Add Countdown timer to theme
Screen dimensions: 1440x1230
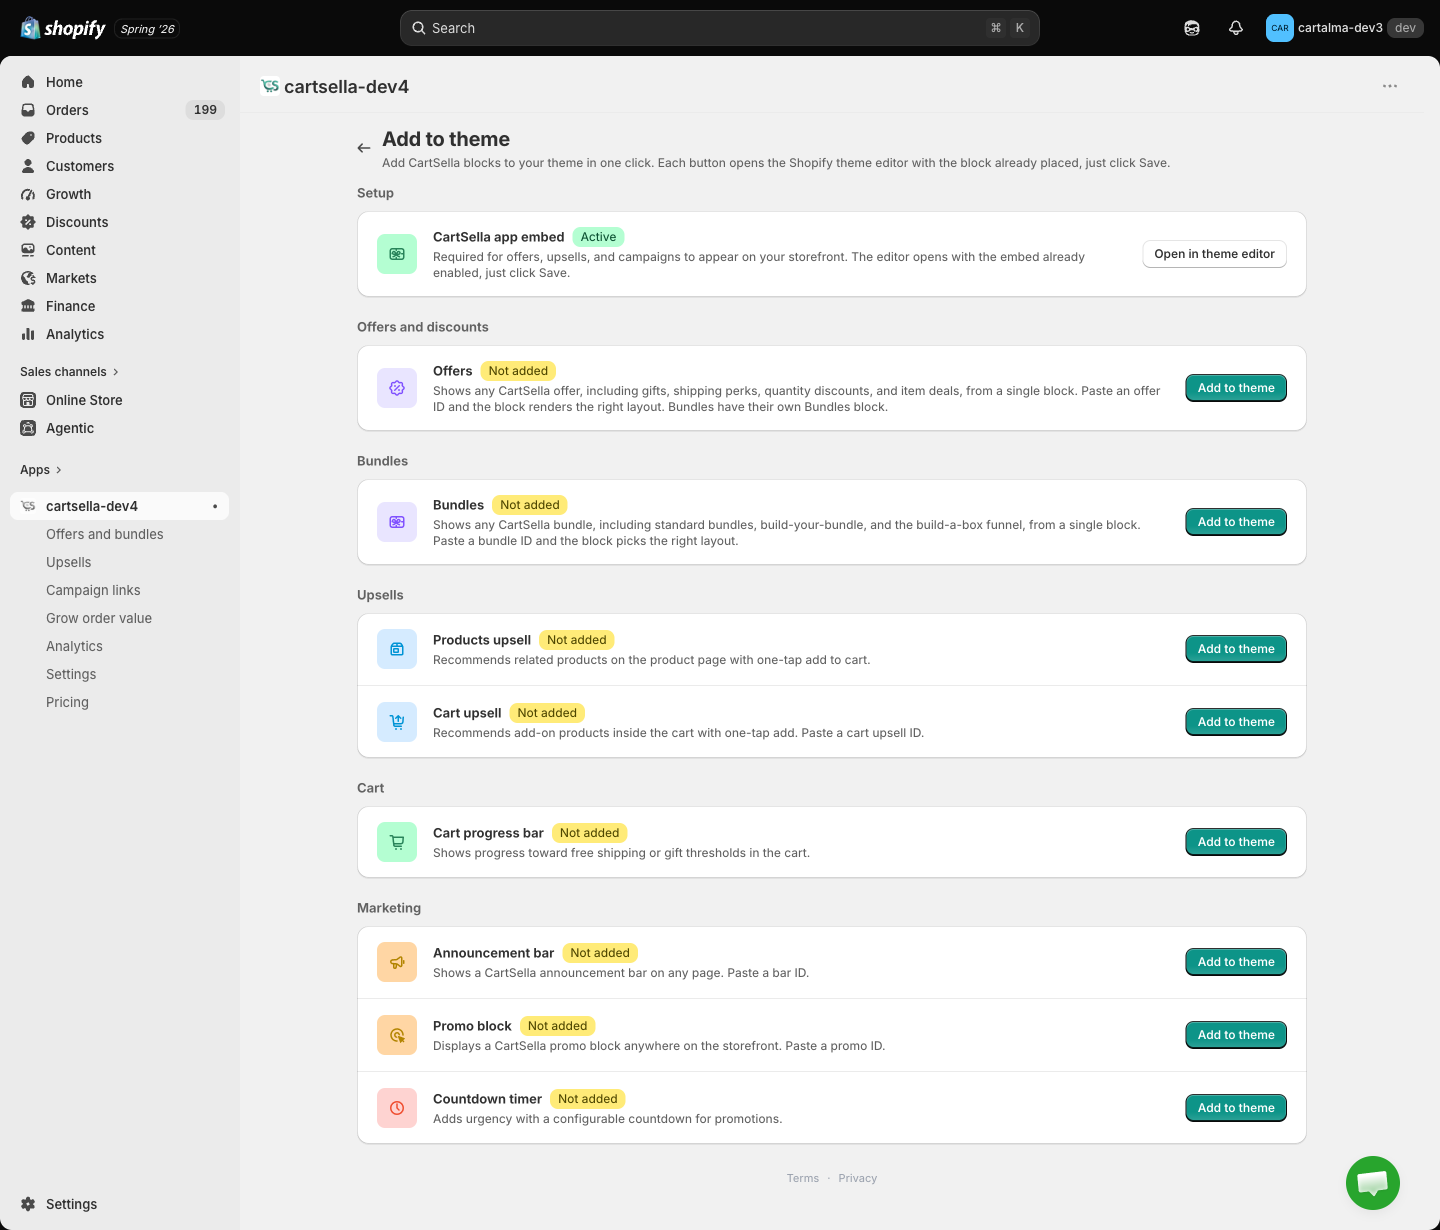[1236, 1108]
